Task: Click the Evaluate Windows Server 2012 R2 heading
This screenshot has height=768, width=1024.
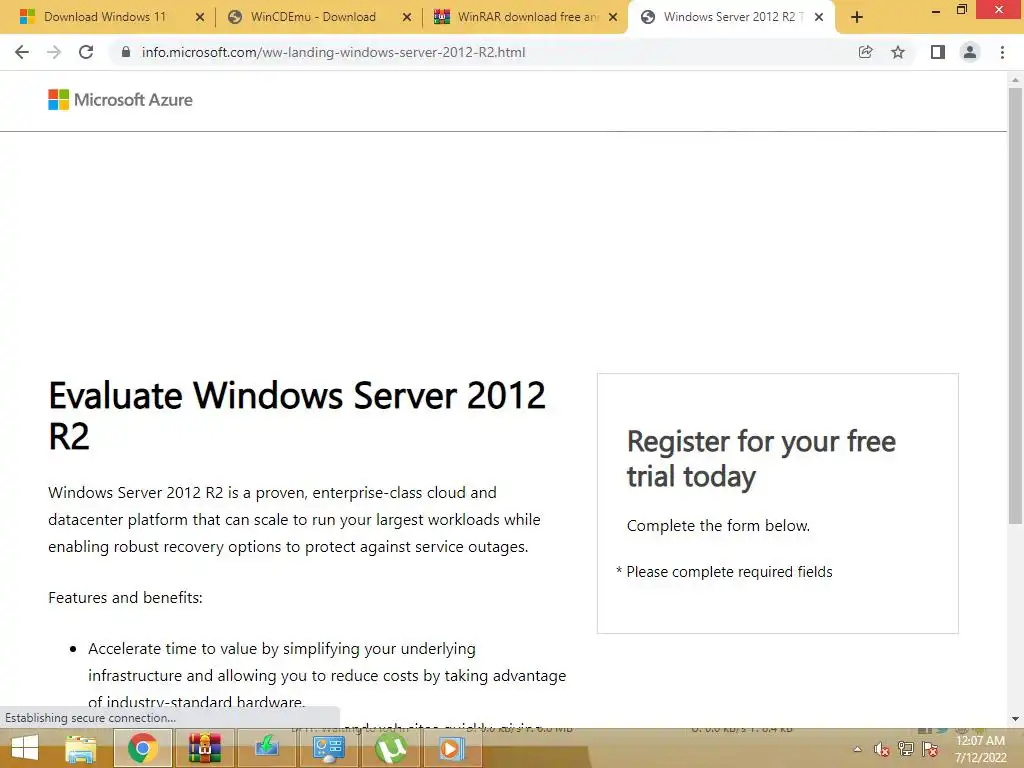Action: pyautogui.click(x=297, y=415)
